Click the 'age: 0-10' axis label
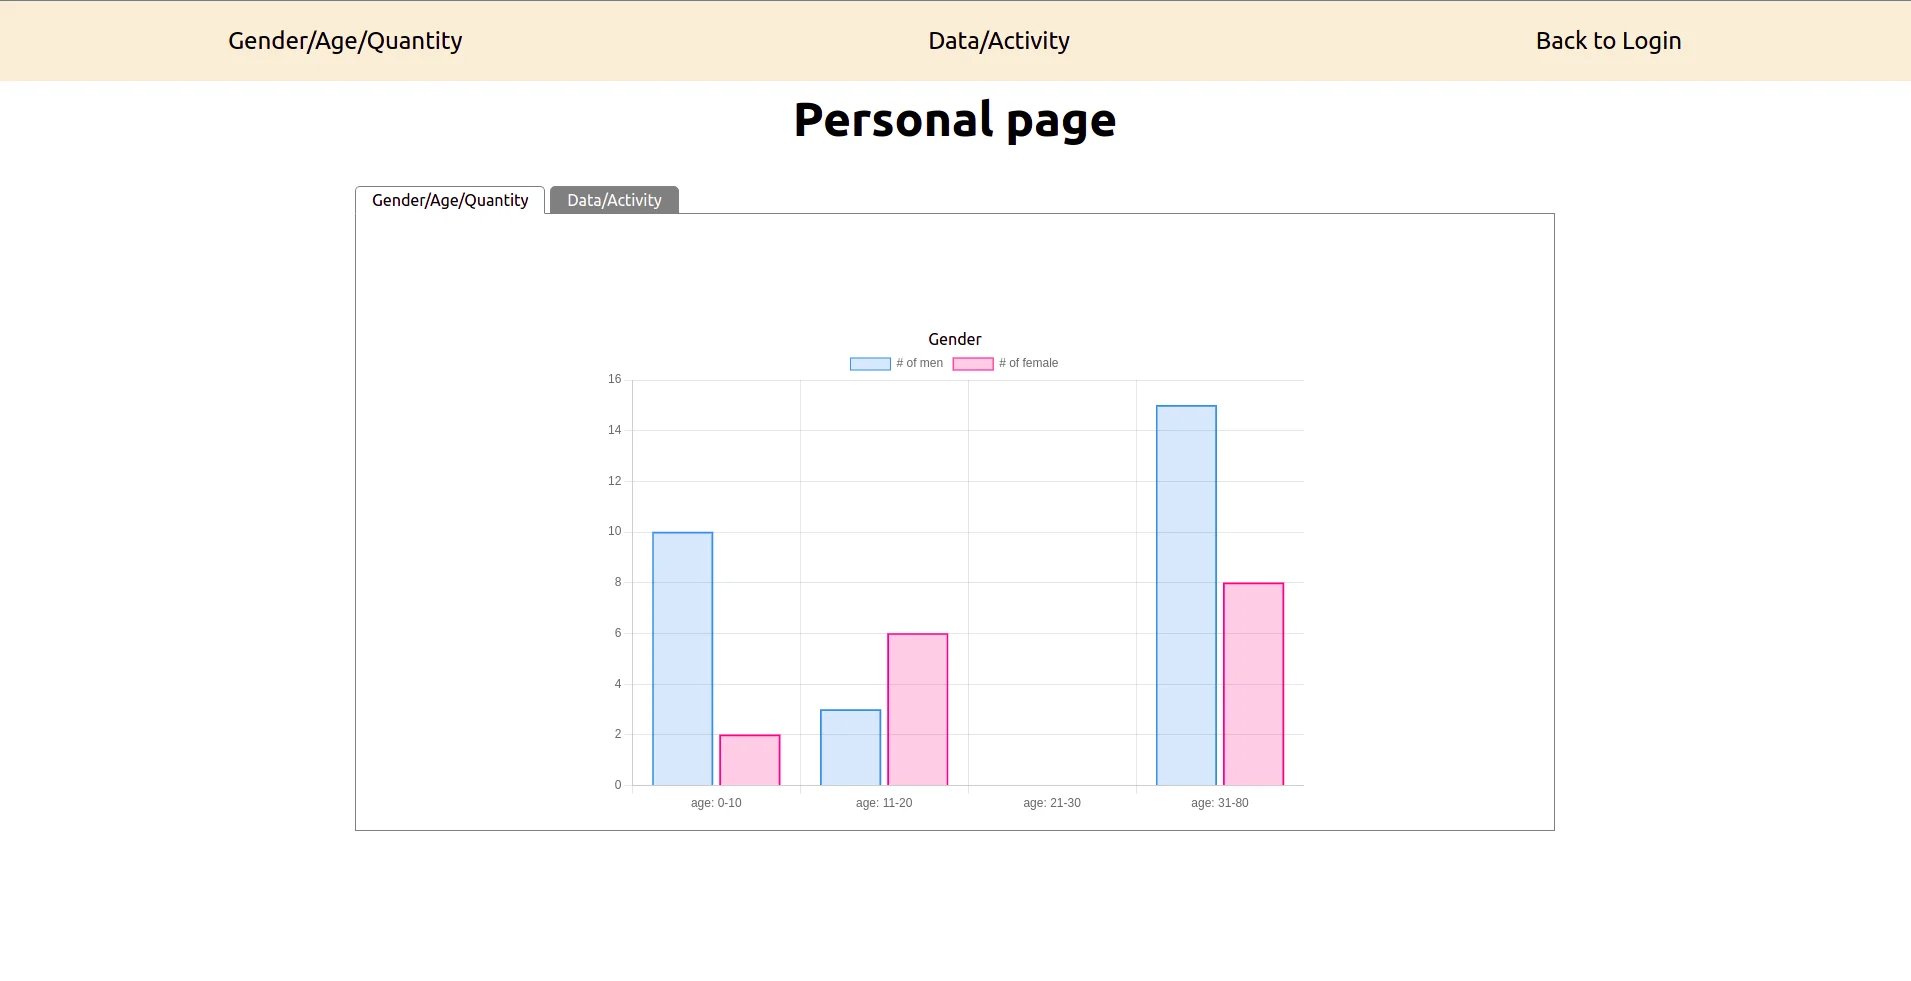 716,803
